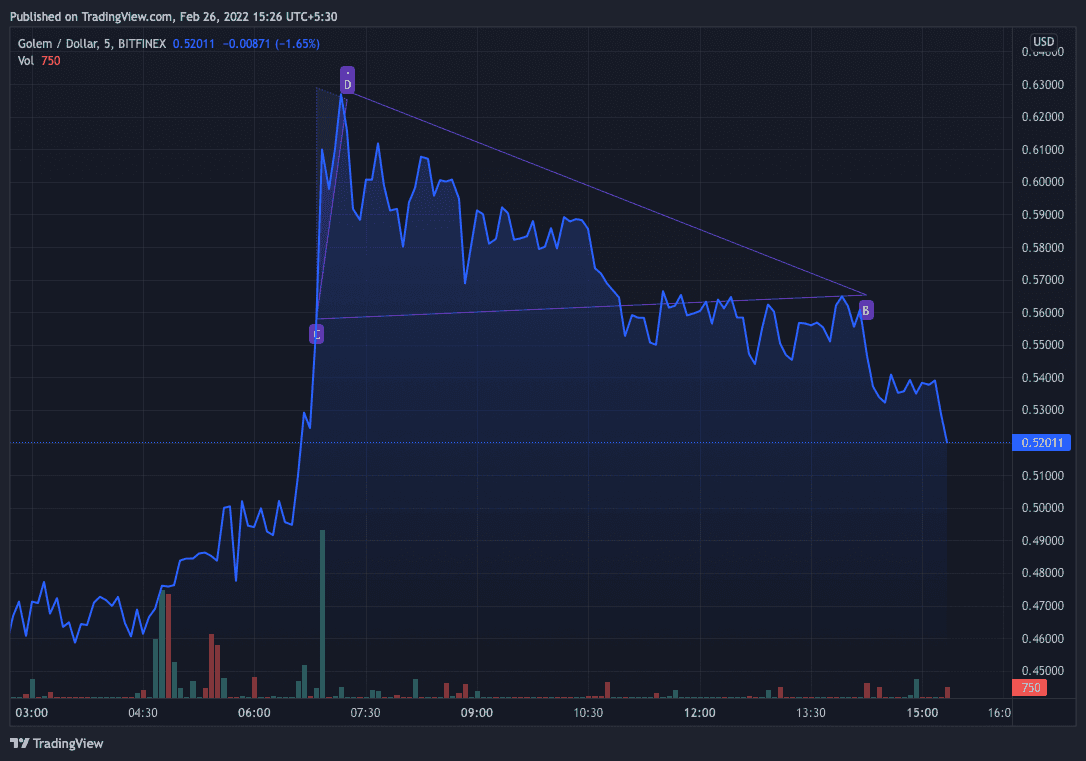
Task: Click the 0.60000 level on price scale
Action: click(x=1041, y=182)
